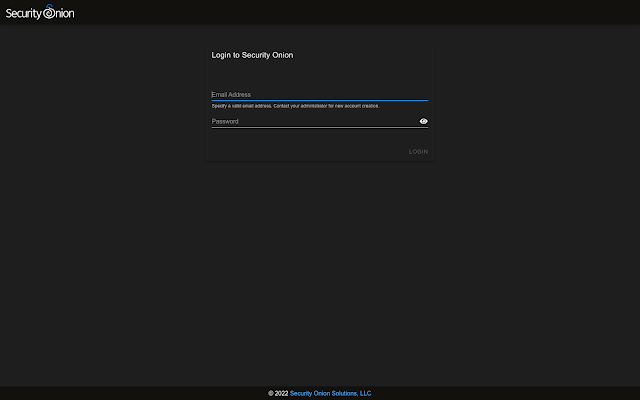Select the 'Login to Security Onion' heading
The width and height of the screenshot is (640, 400).
point(252,55)
